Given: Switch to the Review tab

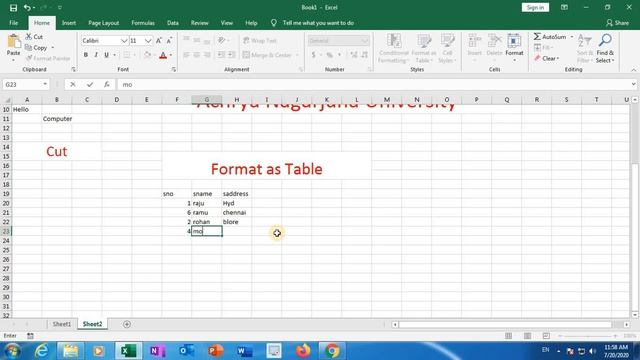Looking at the screenshot, I should (200, 23).
